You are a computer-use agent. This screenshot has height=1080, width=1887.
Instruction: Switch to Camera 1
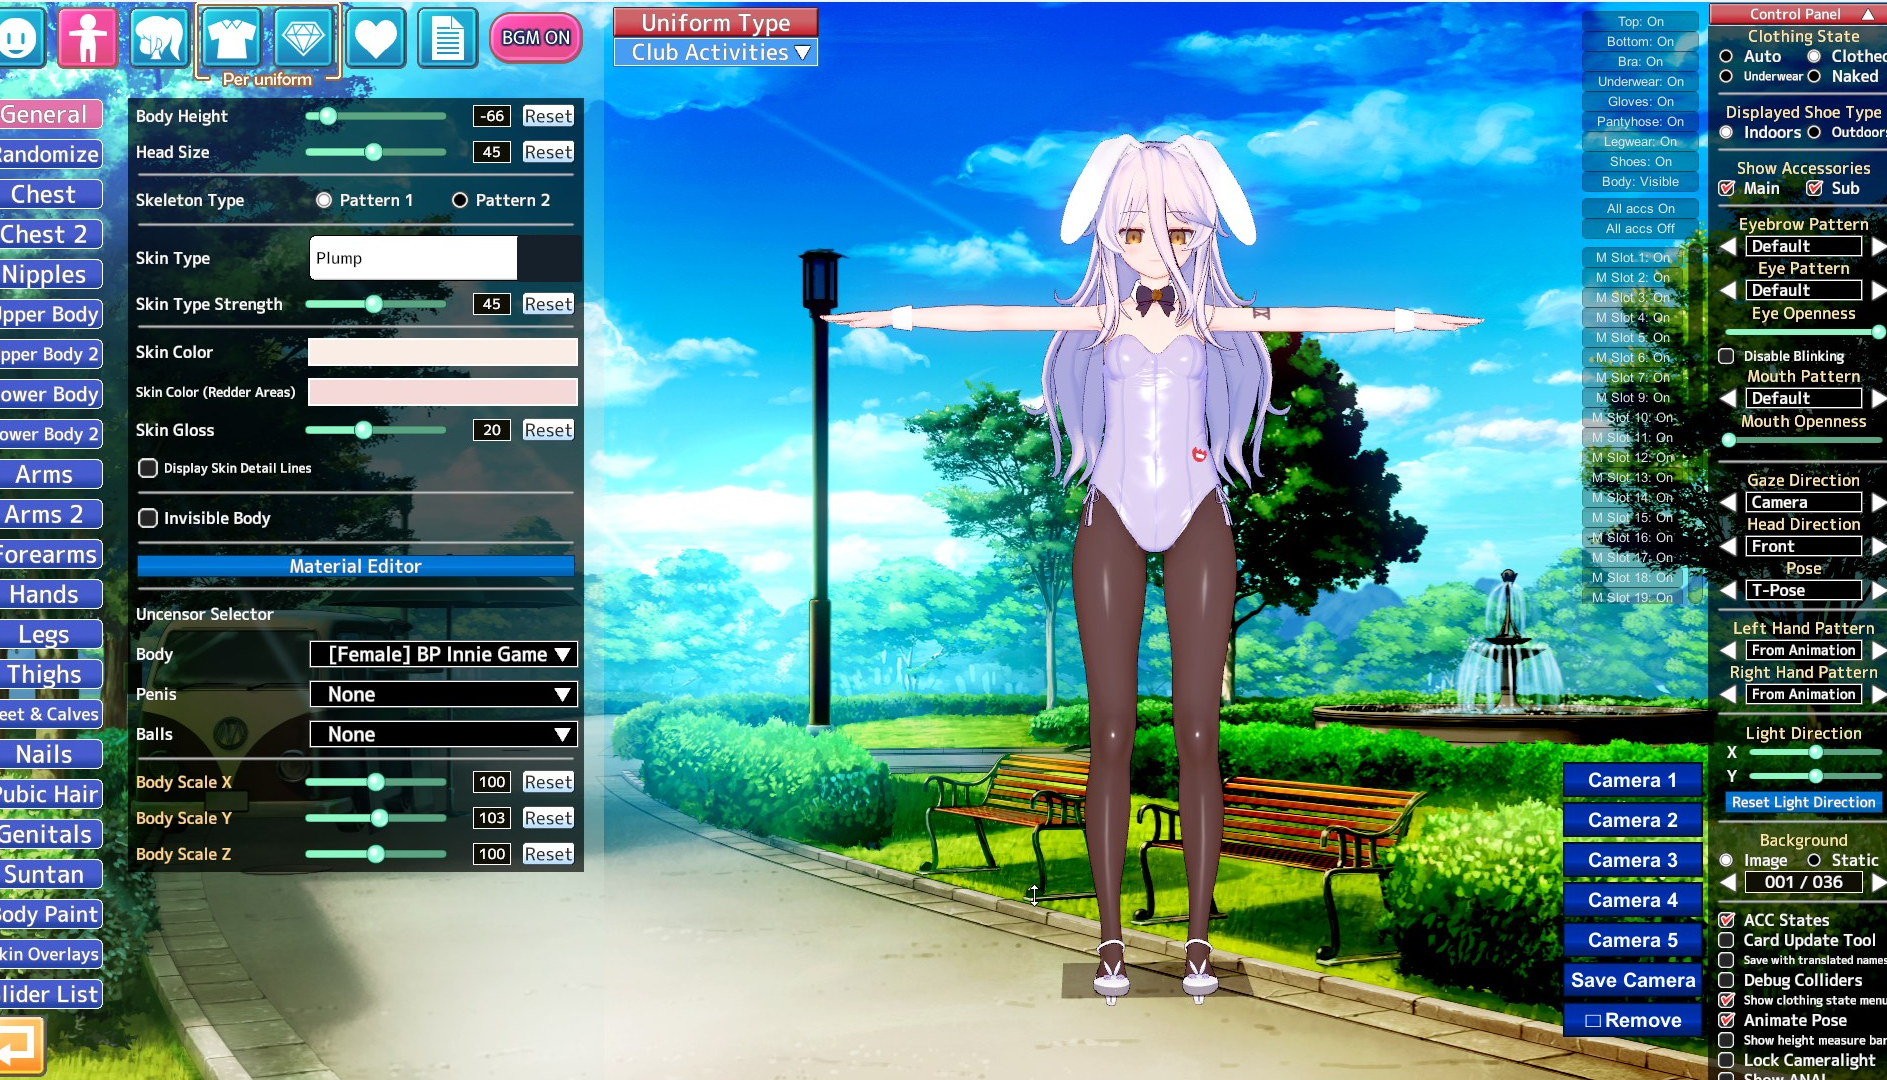pos(1633,780)
